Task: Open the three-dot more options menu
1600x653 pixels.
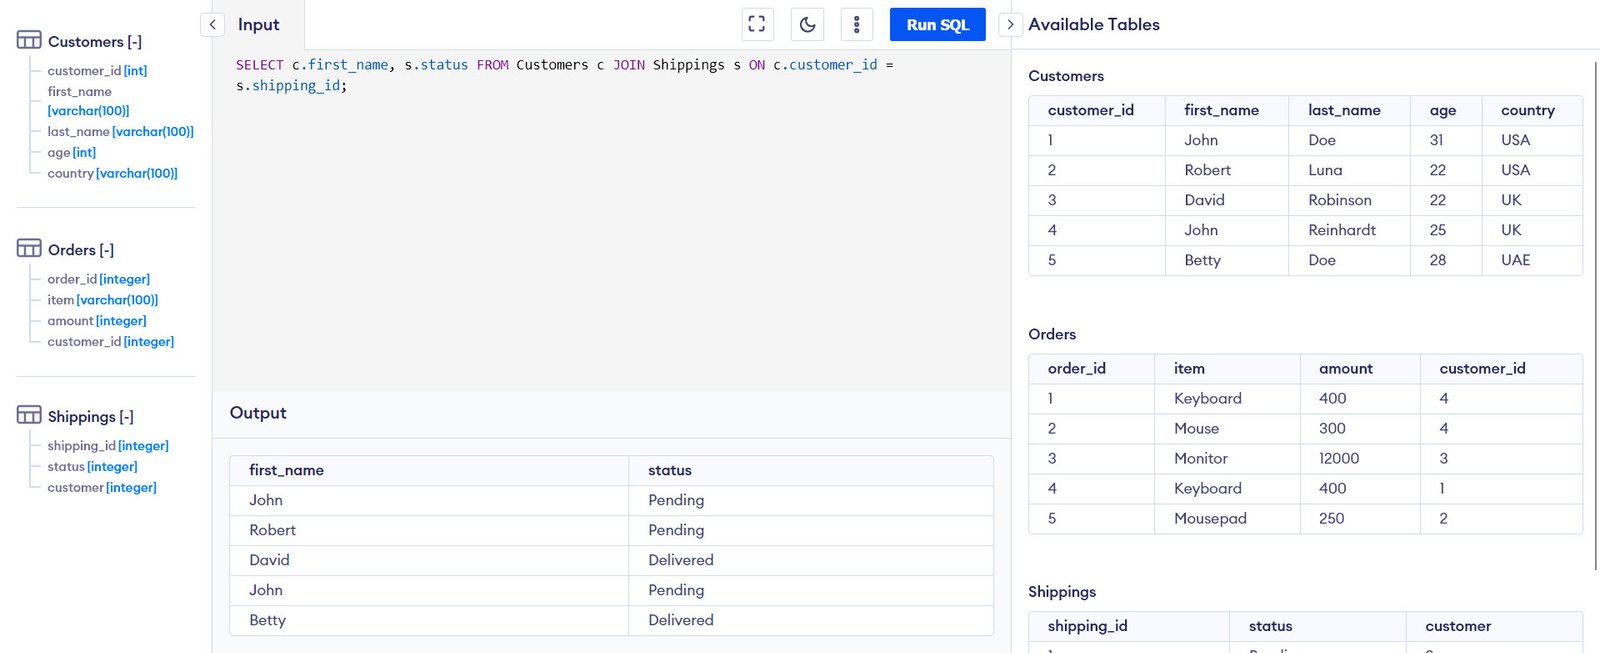Action: tap(856, 24)
